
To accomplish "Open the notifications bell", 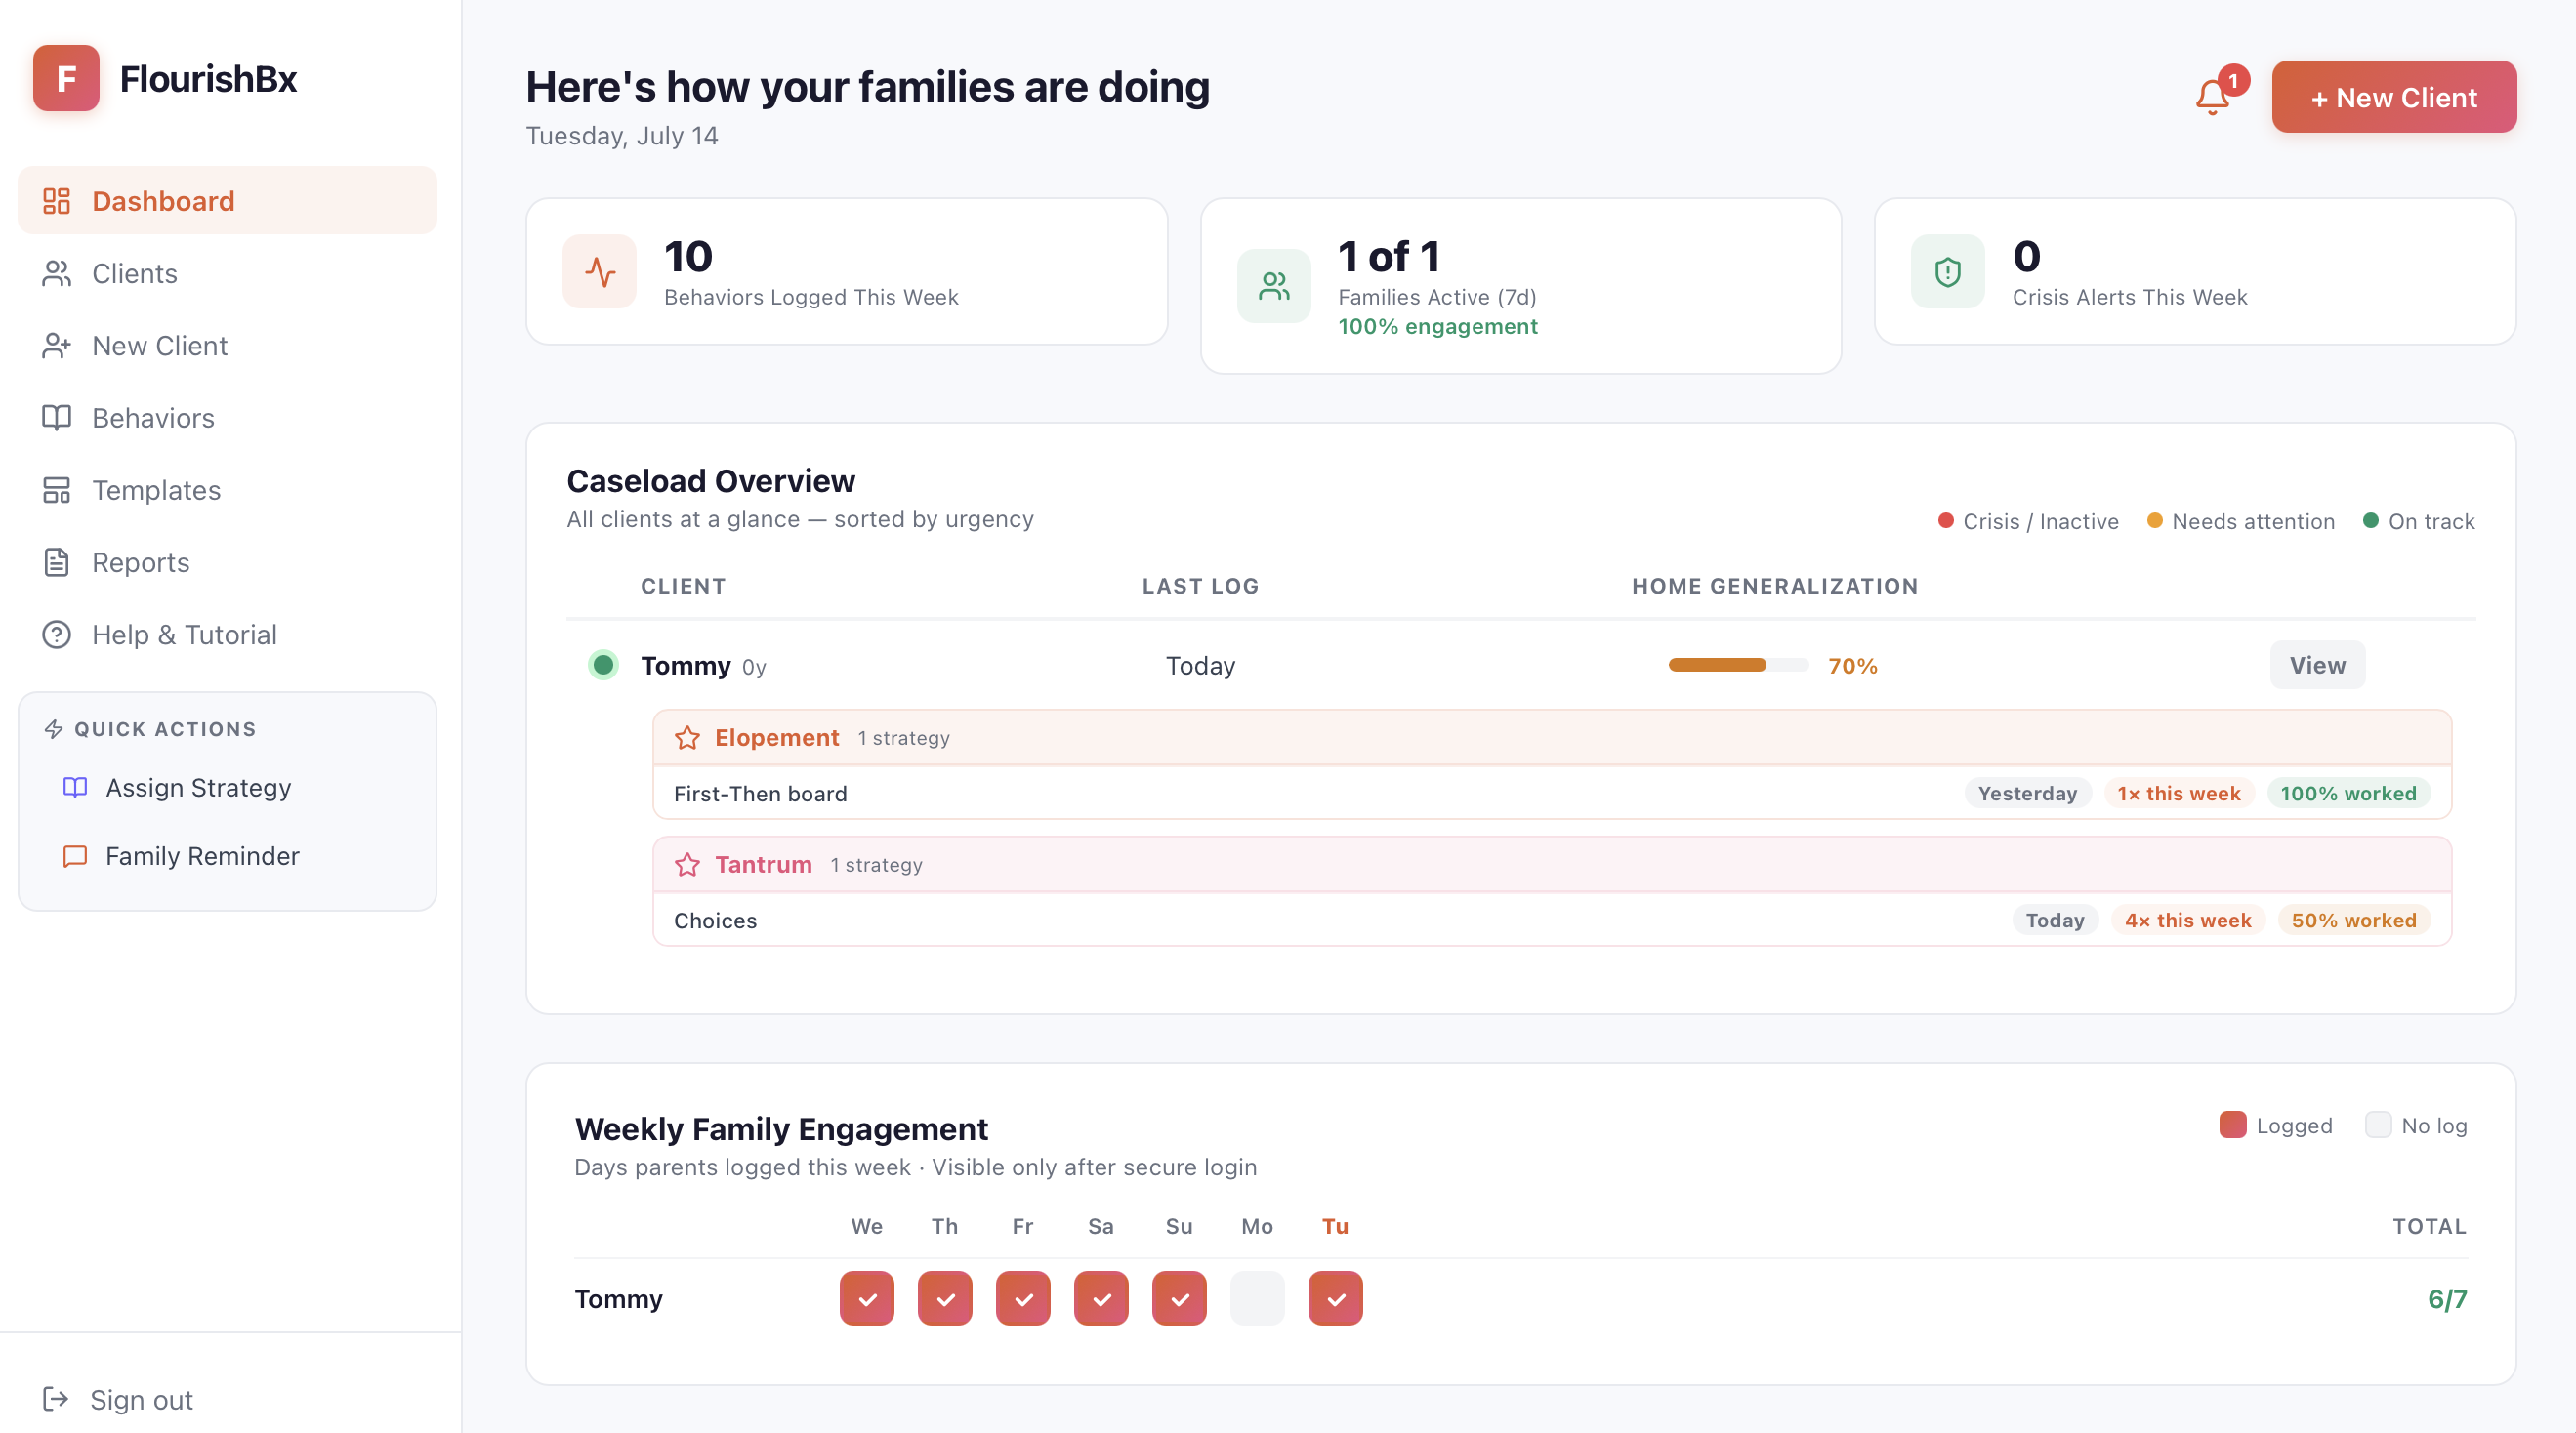I will click(2212, 97).
